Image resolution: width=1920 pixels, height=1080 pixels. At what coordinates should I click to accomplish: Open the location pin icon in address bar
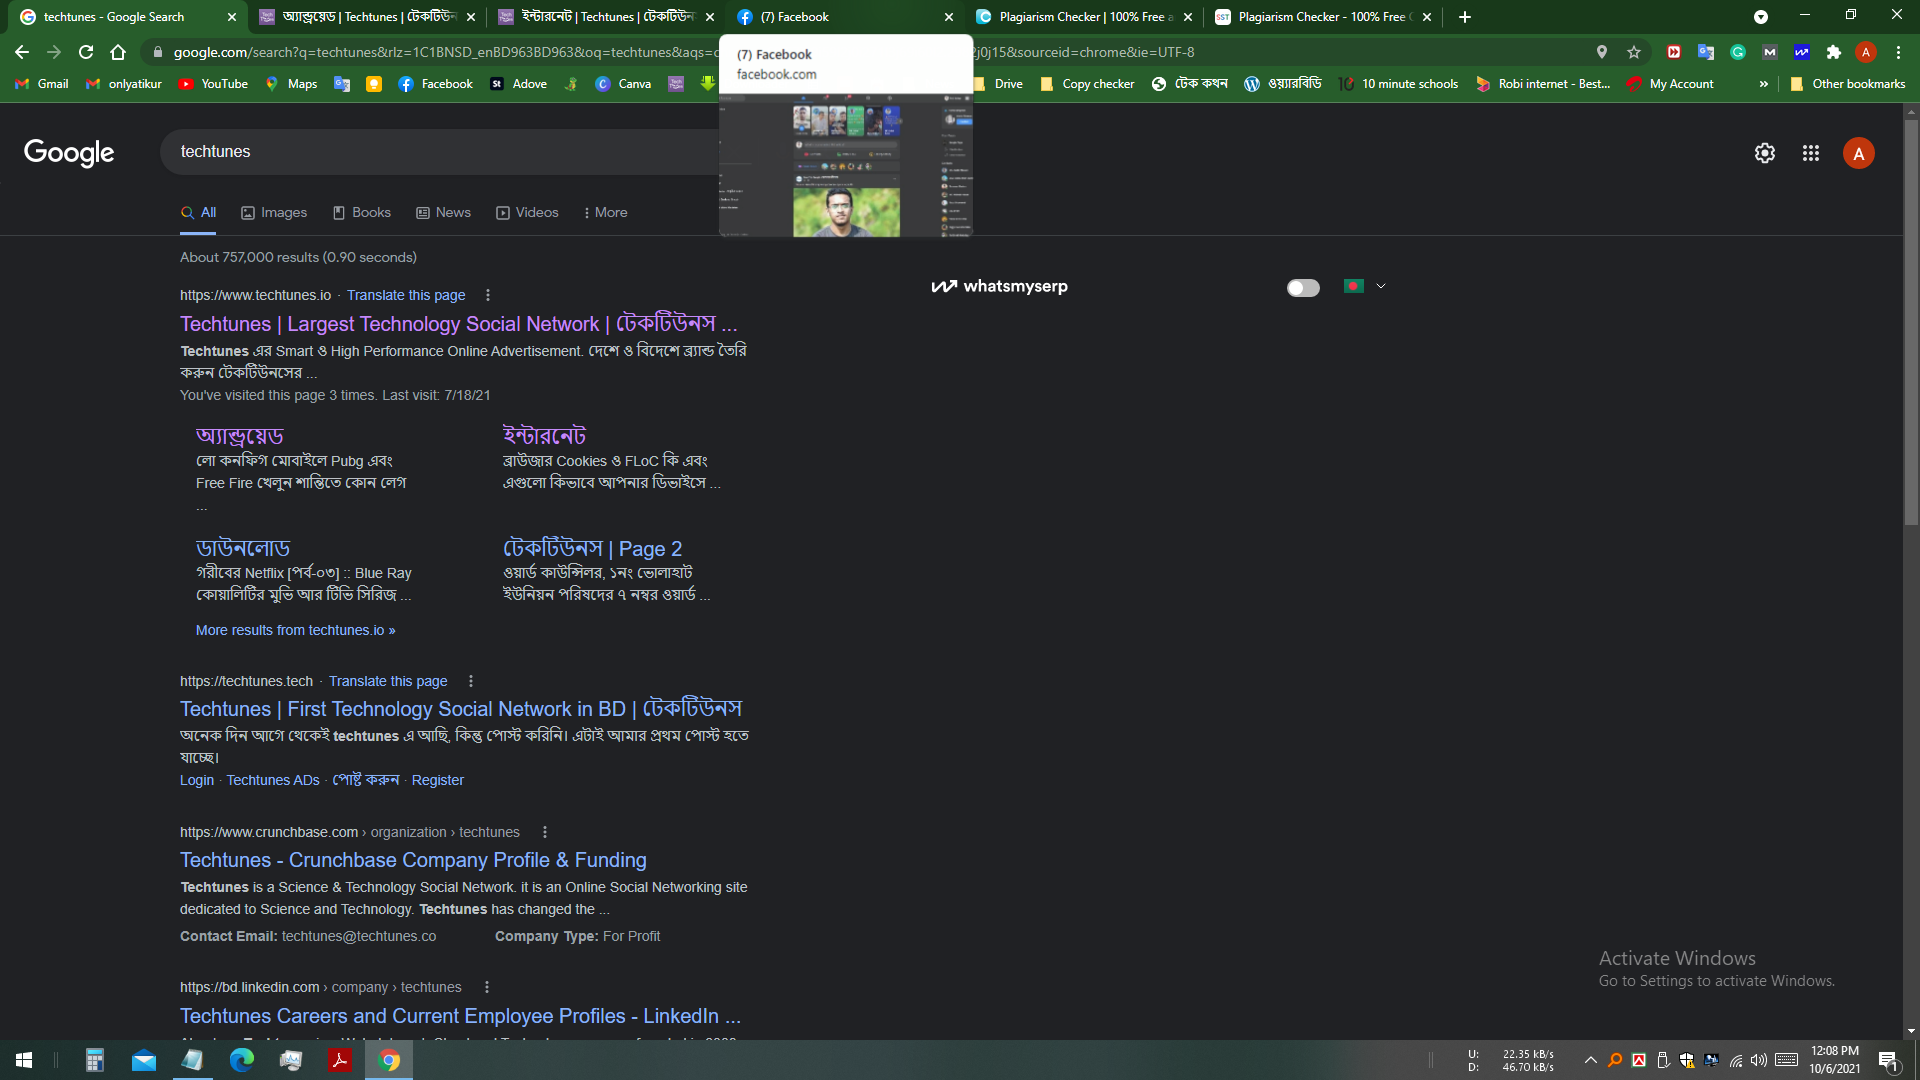(1602, 52)
